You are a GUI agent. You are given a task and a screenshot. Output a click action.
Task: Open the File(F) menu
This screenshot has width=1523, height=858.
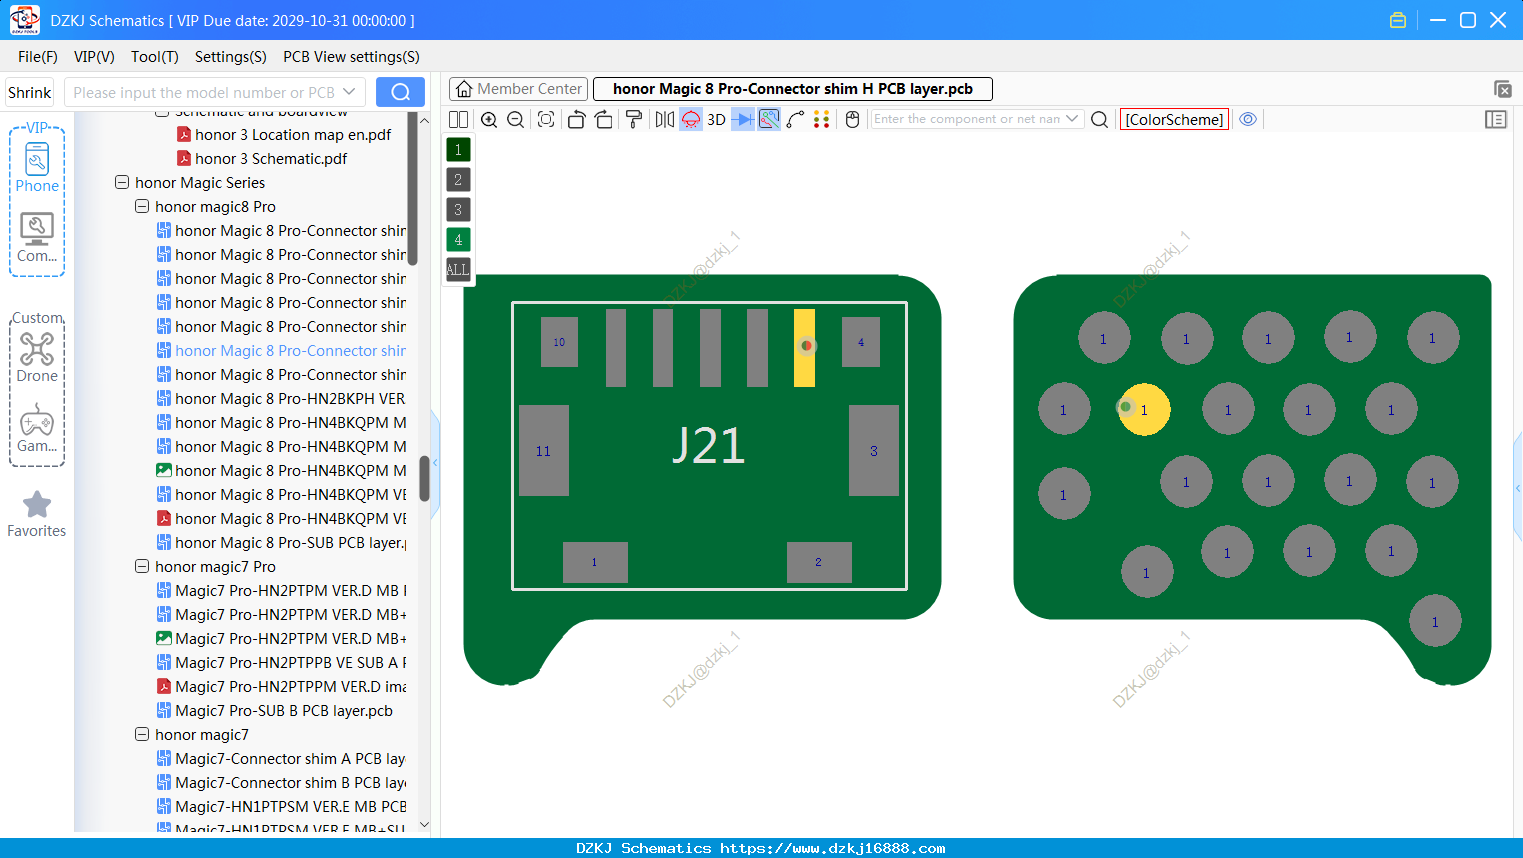[38, 57]
